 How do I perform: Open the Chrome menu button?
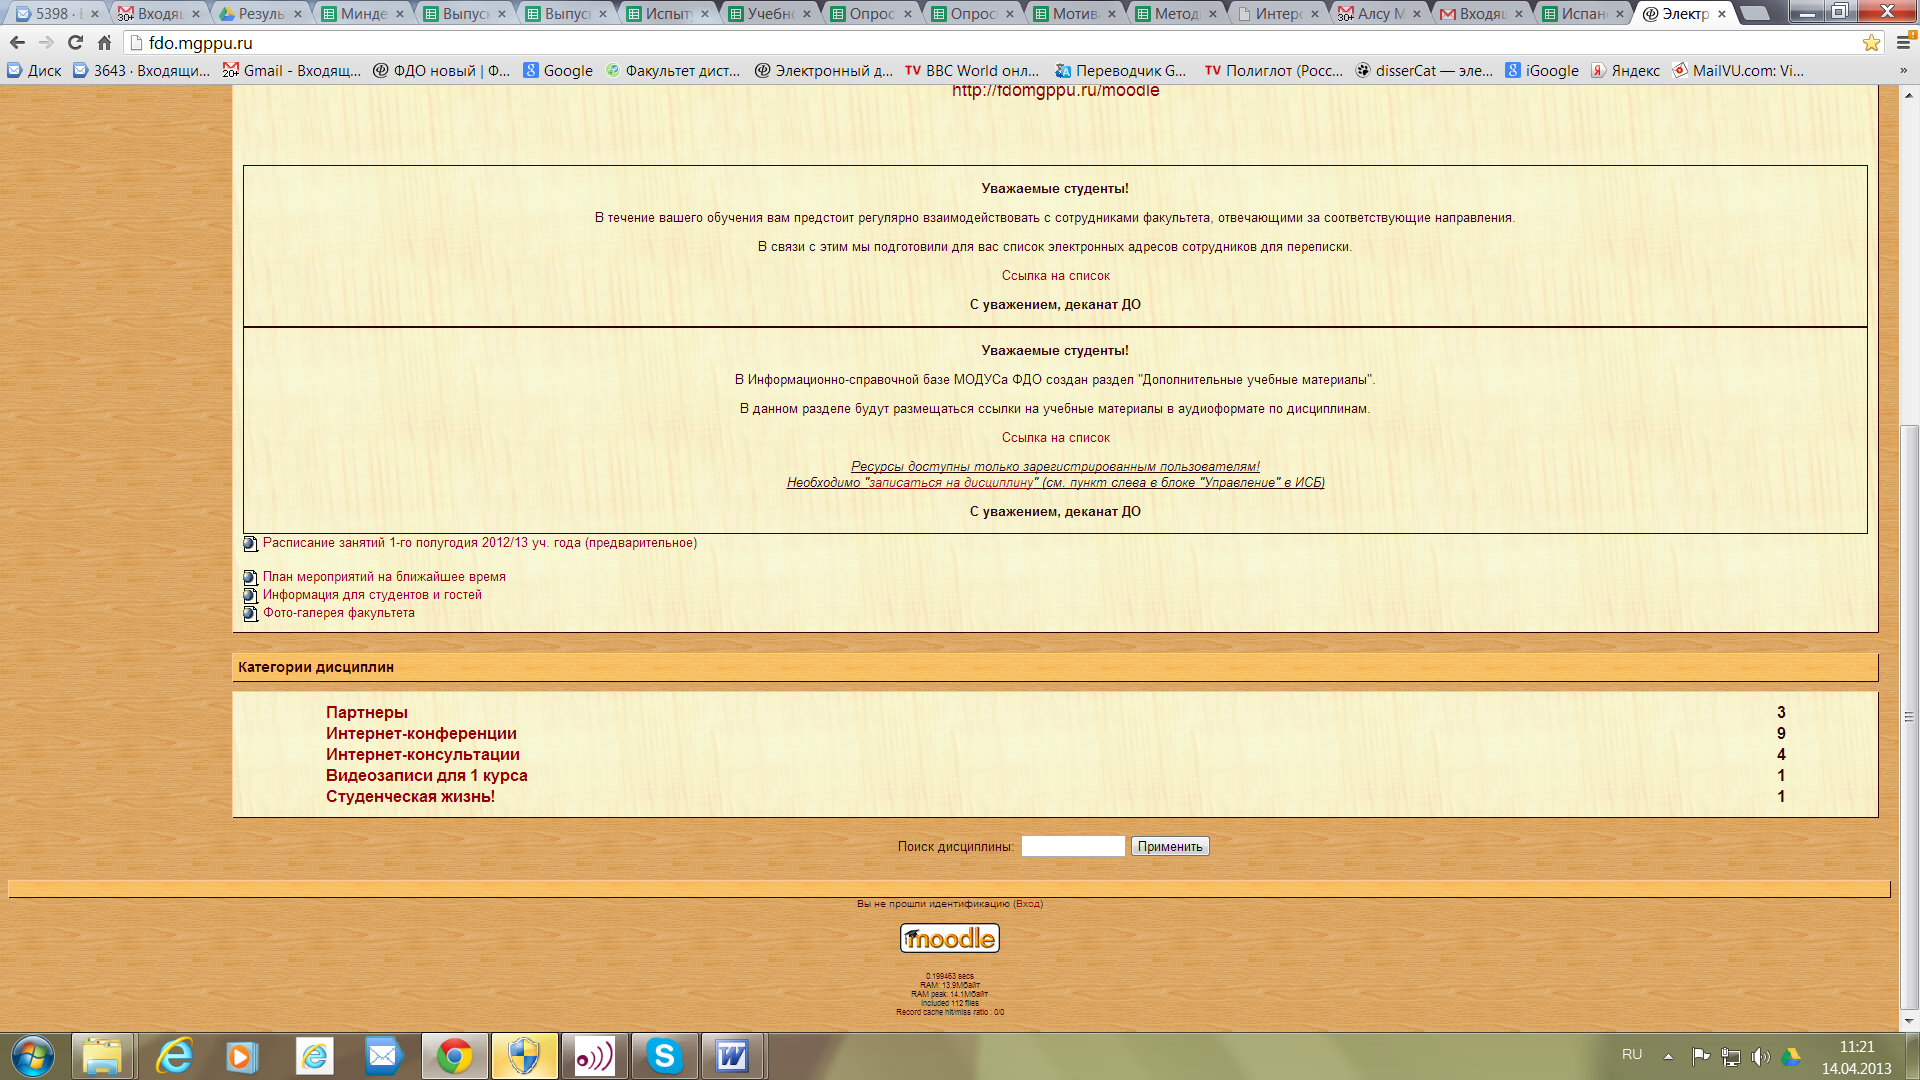pyautogui.click(x=1904, y=43)
